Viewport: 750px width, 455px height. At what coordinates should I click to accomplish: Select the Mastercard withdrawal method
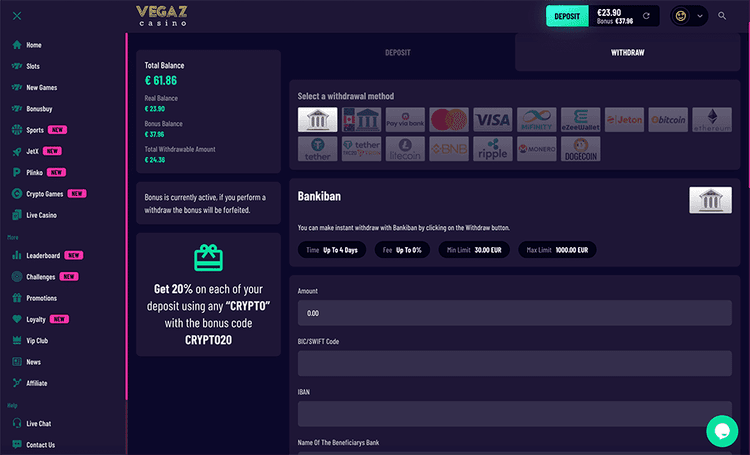click(x=449, y=120)
